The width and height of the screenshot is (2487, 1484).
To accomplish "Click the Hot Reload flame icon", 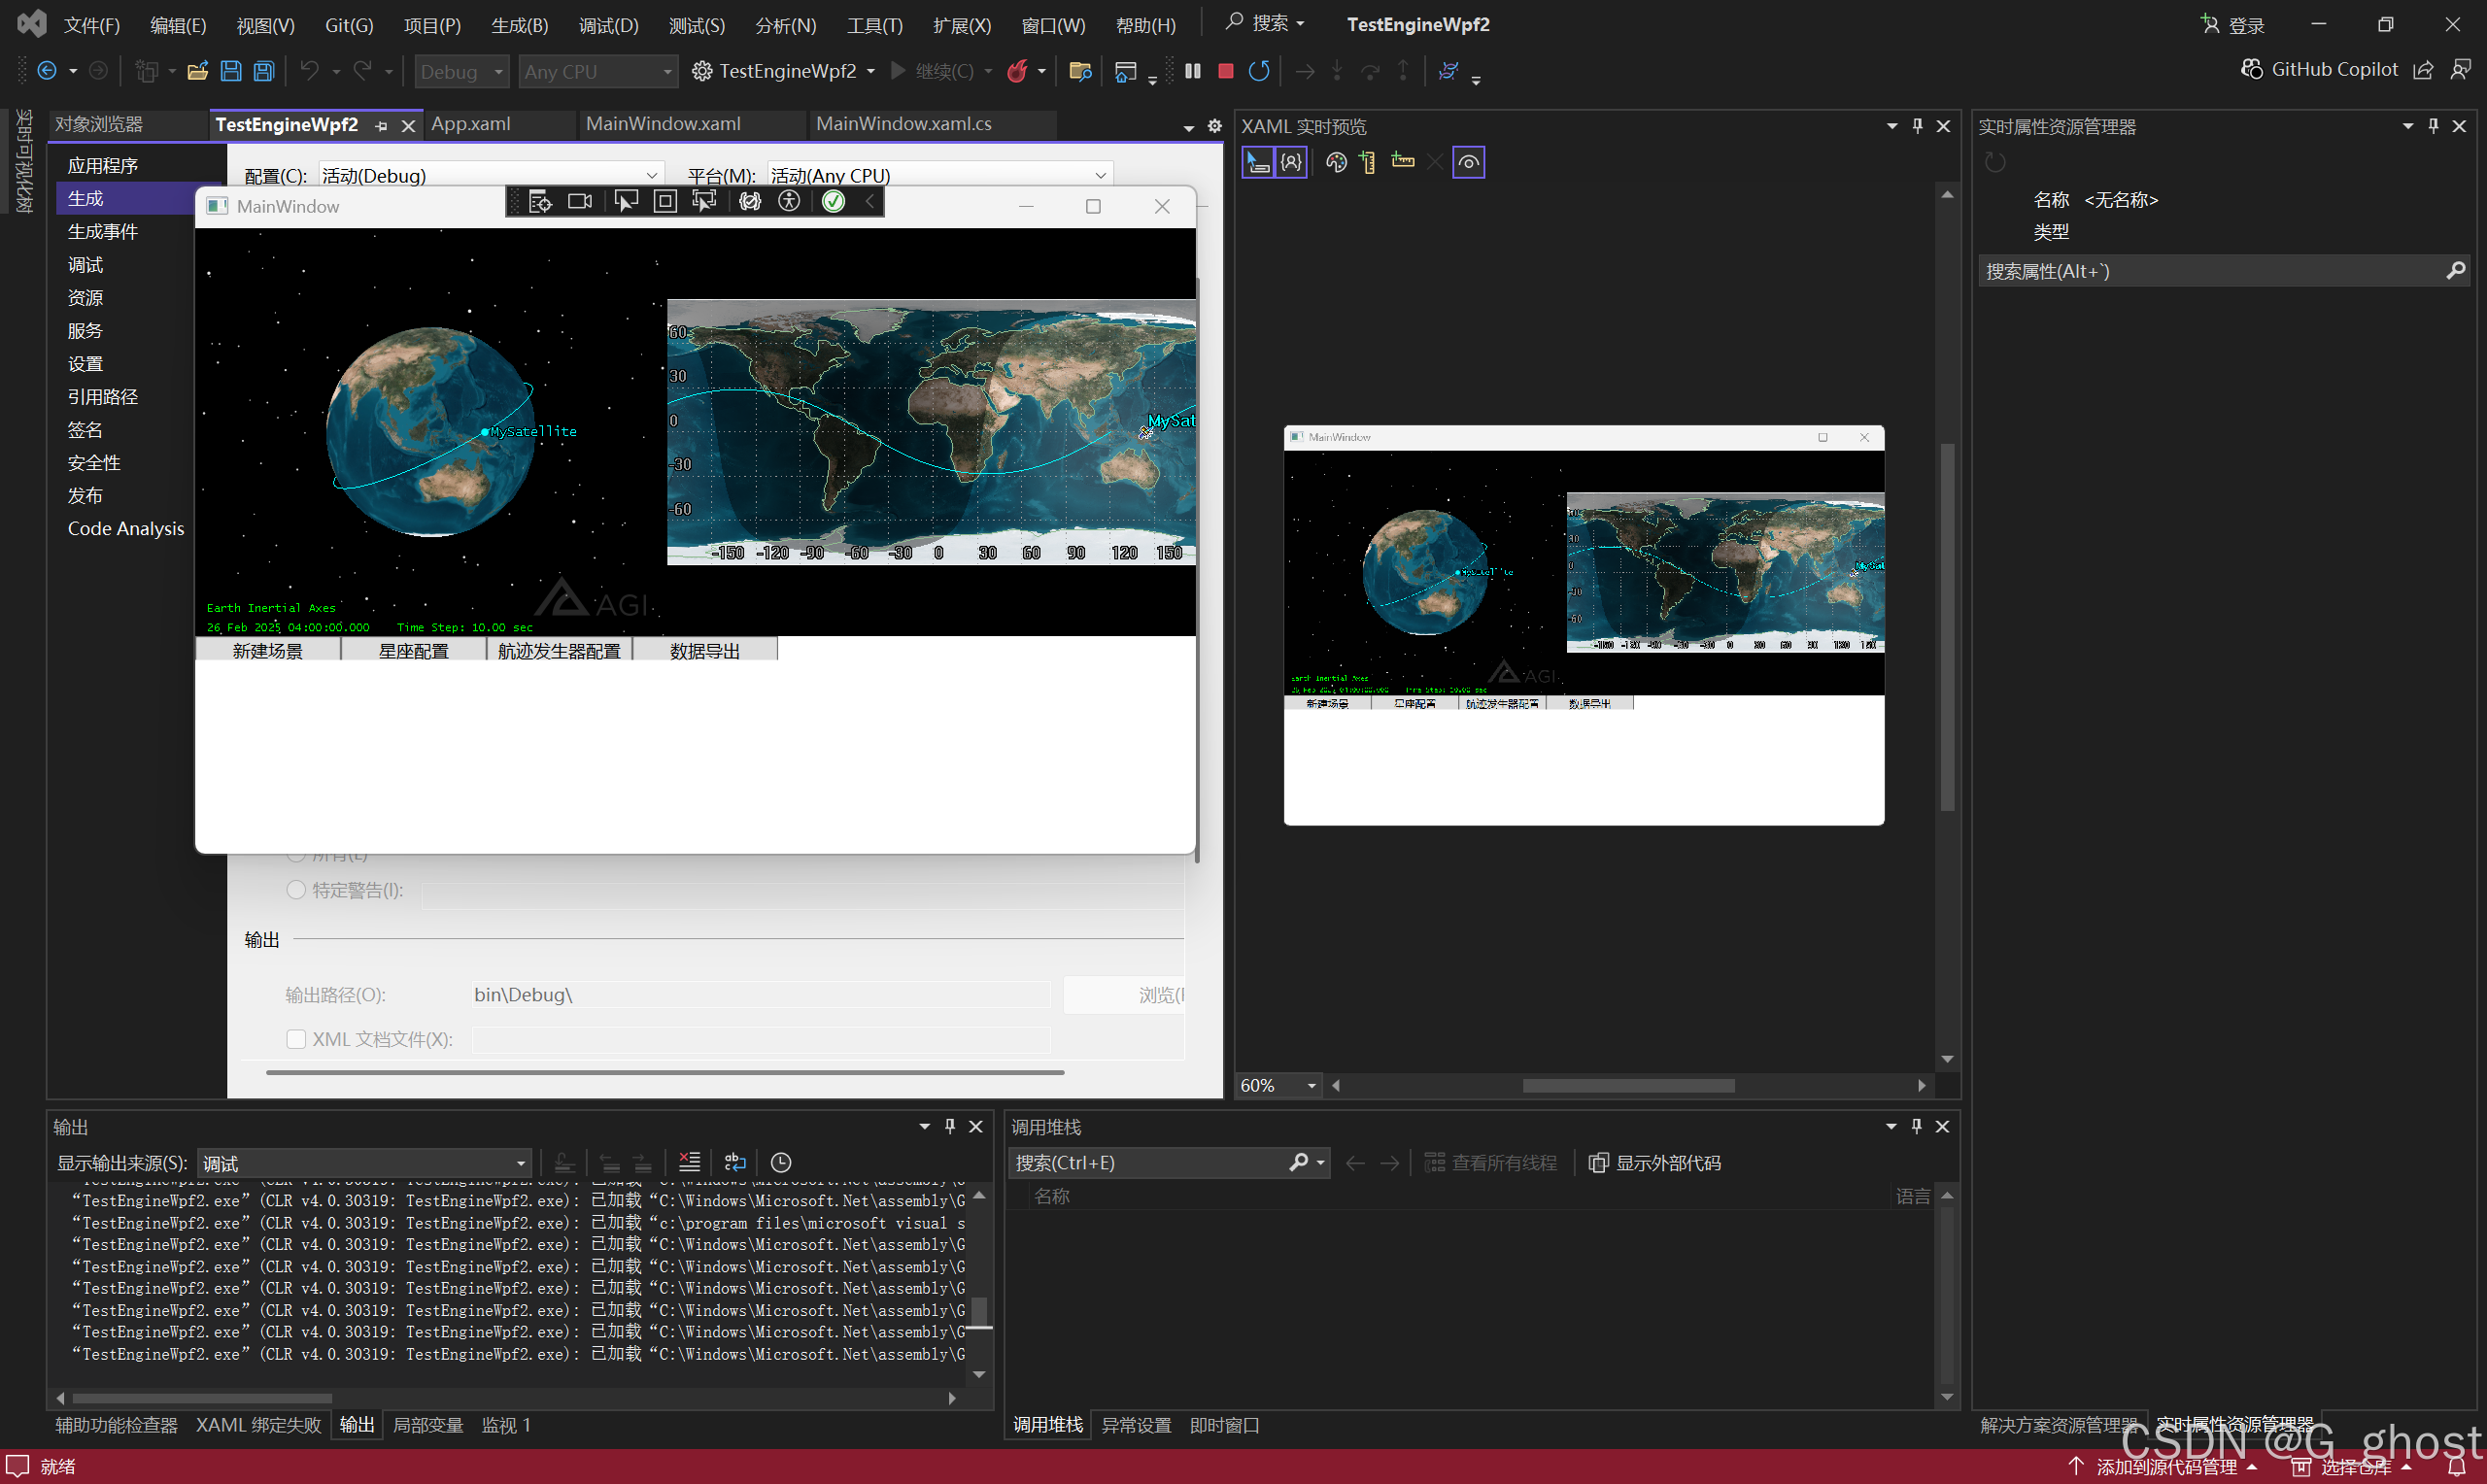I will tap(1017, 71).
